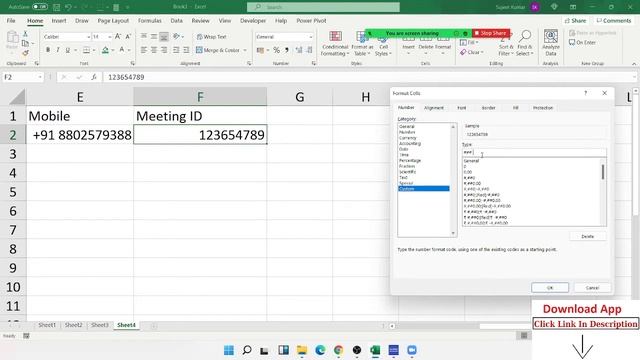The height and width of the screenshot is (360, 640).
Task: Open Name Box dropdown arrow
Action: coord(40,77)
